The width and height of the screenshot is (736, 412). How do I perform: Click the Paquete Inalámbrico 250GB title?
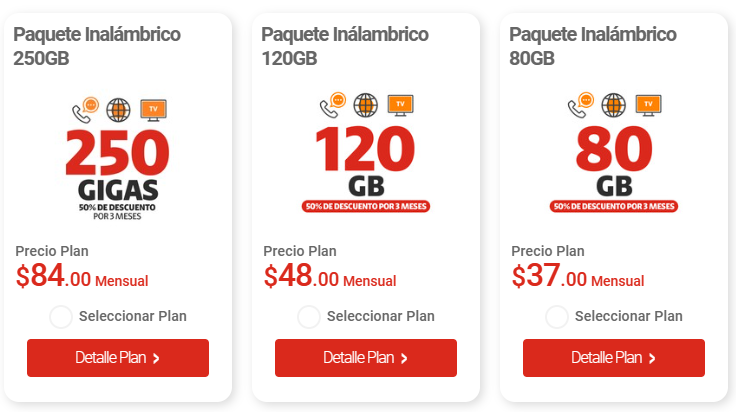click(x=97, y=46)
